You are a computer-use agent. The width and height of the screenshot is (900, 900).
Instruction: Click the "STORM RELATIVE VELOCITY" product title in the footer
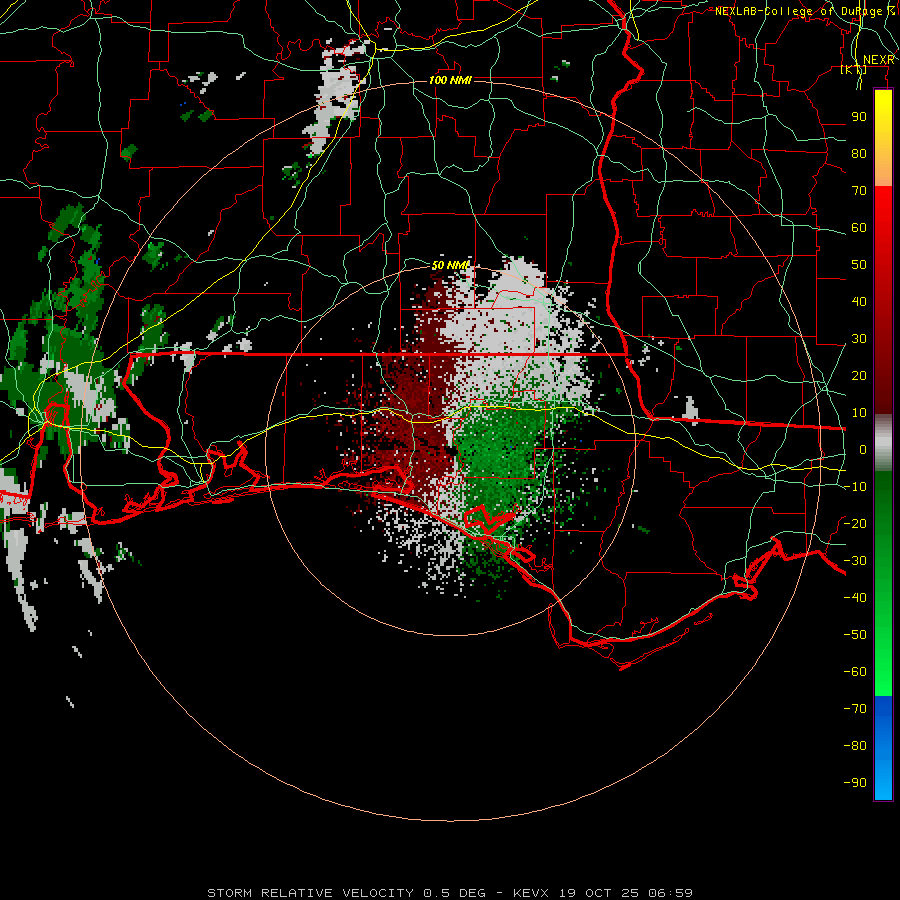[310, 893]
